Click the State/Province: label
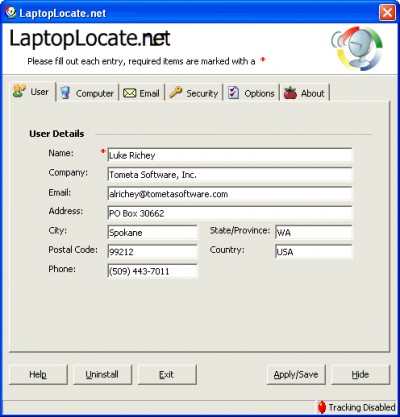 click(x=240, y=230)
